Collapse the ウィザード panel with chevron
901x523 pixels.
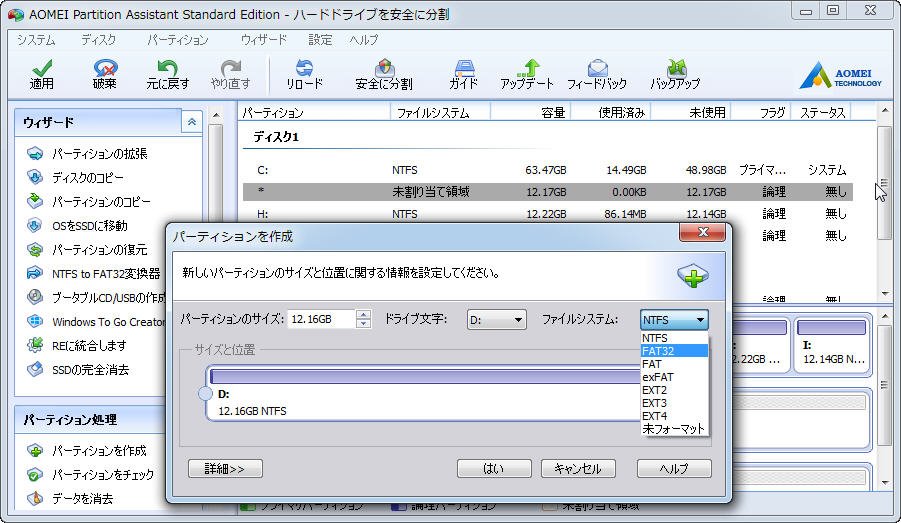(191, 122)
